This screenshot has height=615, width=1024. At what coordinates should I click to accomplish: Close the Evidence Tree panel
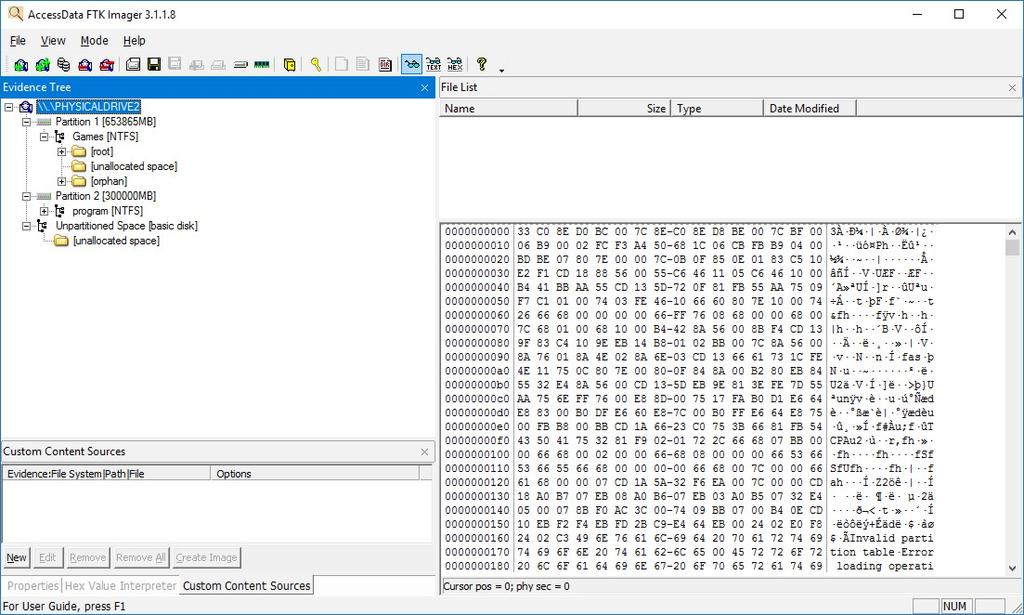[x=424, y=87]
